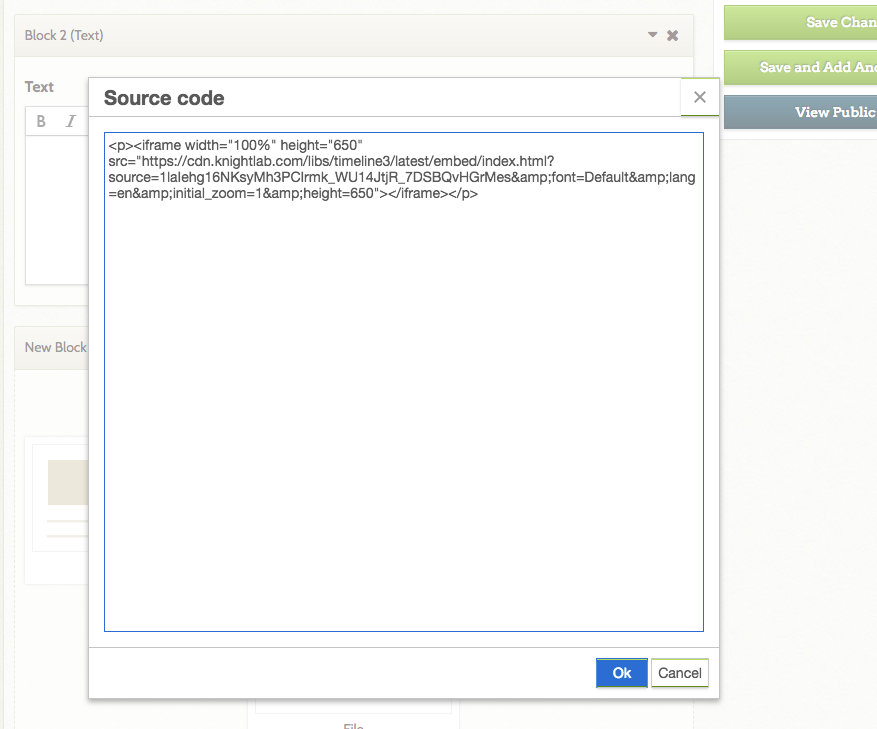The width and height of the screenshot is (877, 729).
Task: Confirm the source code with Ok
Action: (621, 673)
